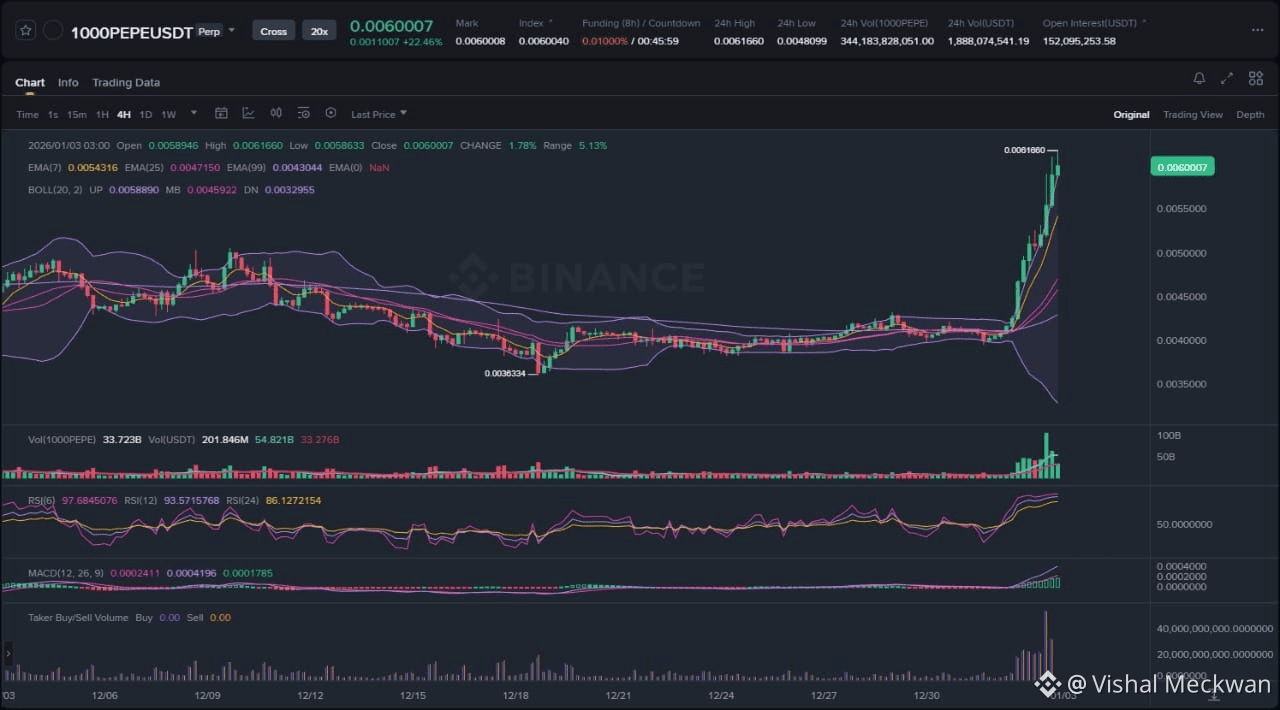The height and width of the screenshot is (710, 1280).
Task: Adjust leverage with the 20x button
Action: point(319,31)
